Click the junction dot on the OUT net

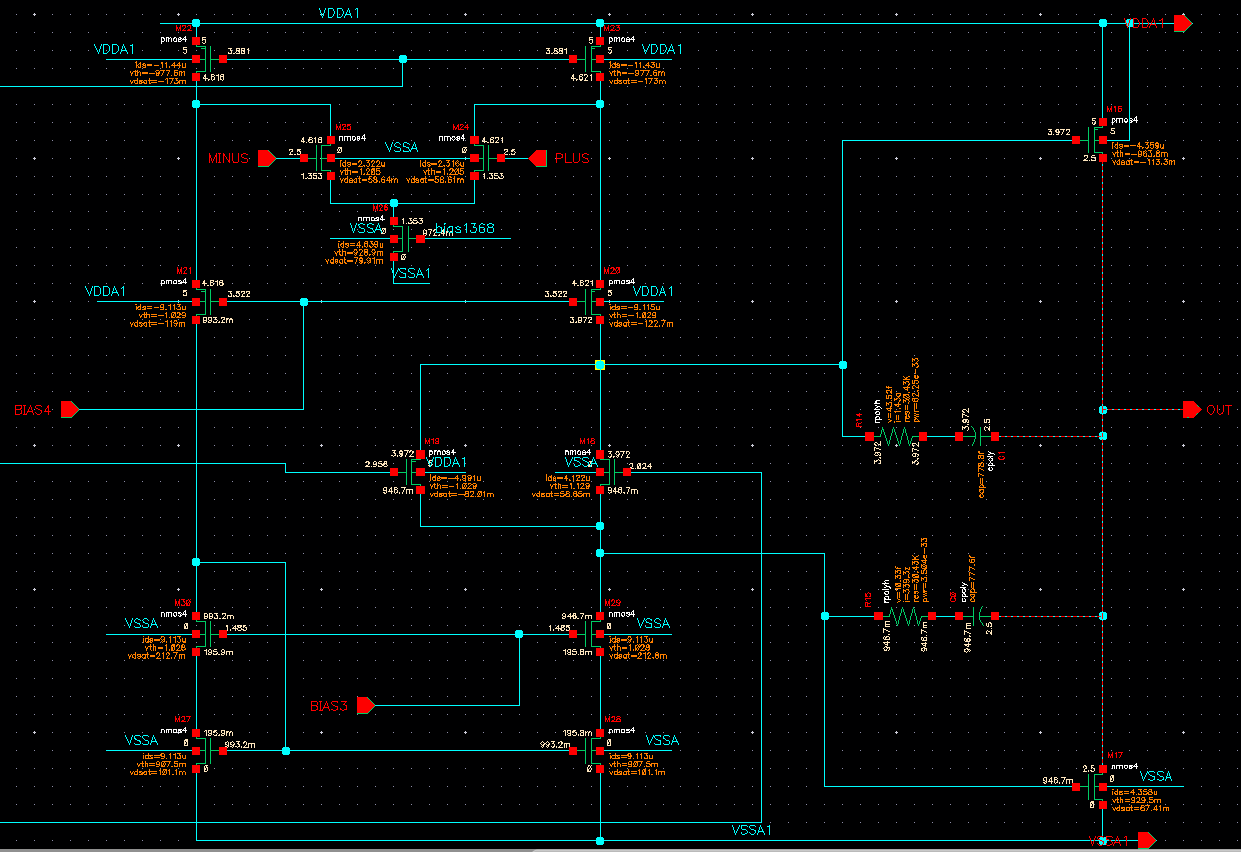click(x=1103, y=409)
